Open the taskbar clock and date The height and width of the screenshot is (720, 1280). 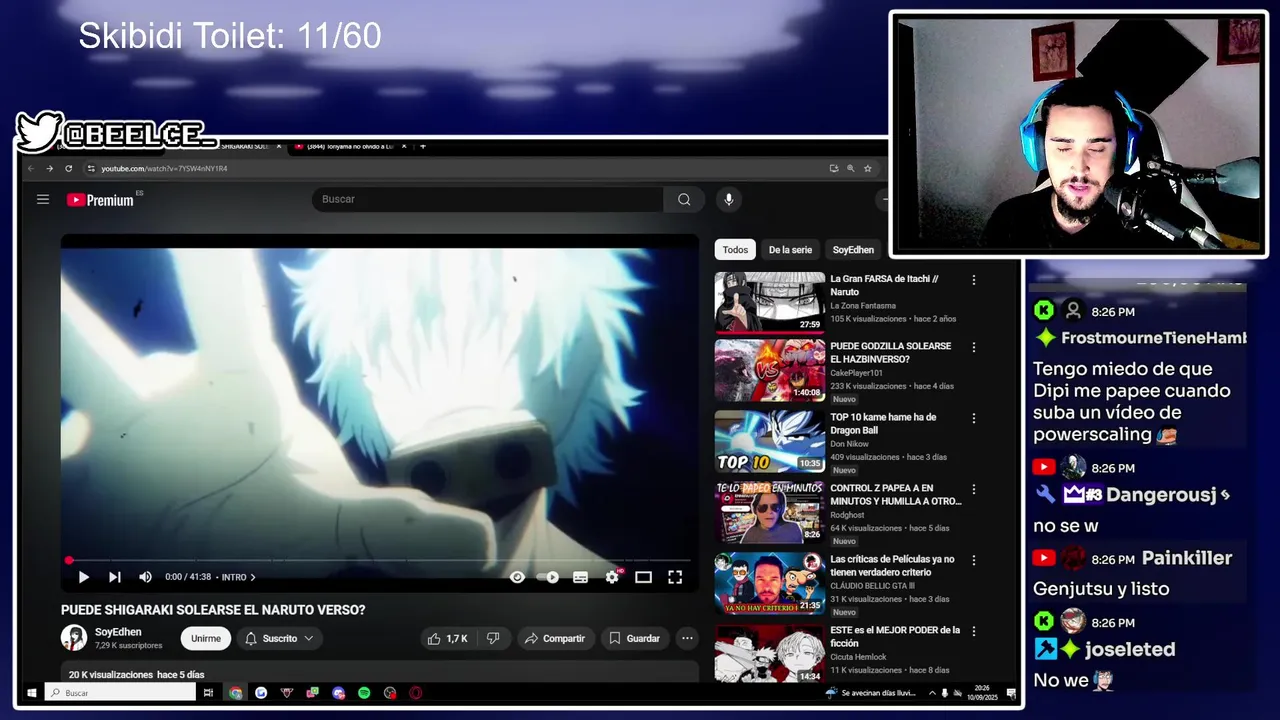coord(983,692)
